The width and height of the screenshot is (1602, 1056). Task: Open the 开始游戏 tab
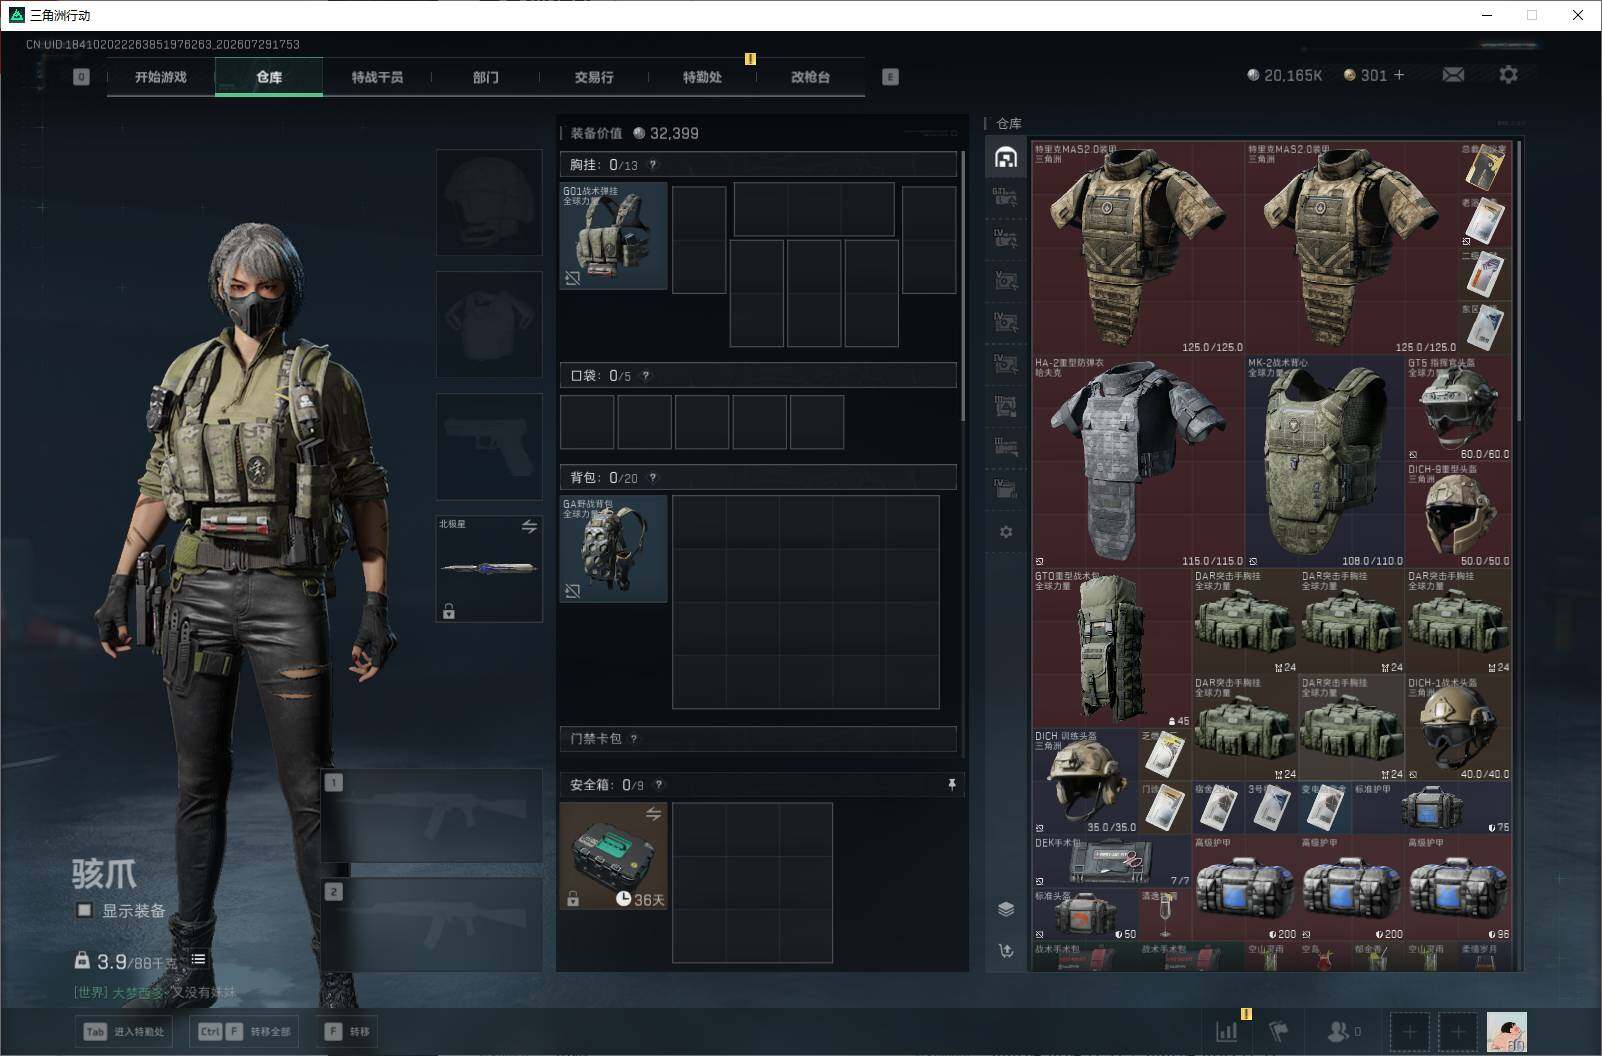161,77
